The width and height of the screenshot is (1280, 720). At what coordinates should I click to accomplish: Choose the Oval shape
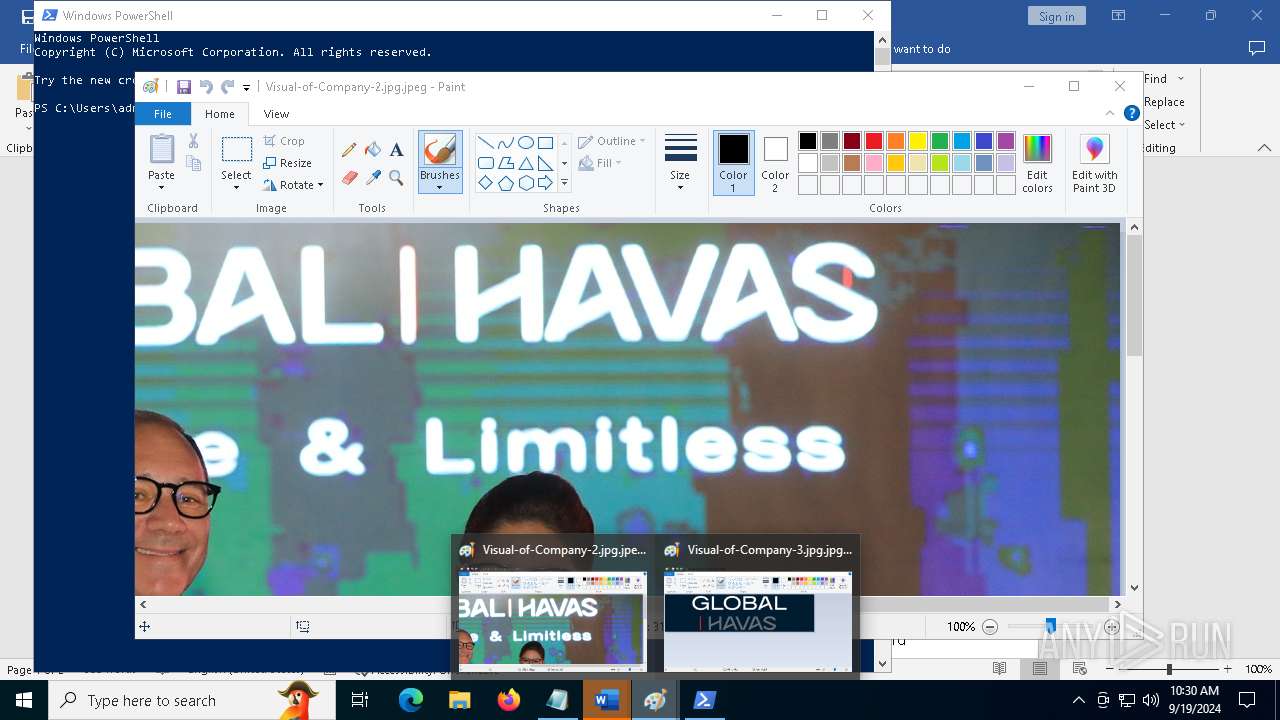pyautogui.click(x=525, y=142)
